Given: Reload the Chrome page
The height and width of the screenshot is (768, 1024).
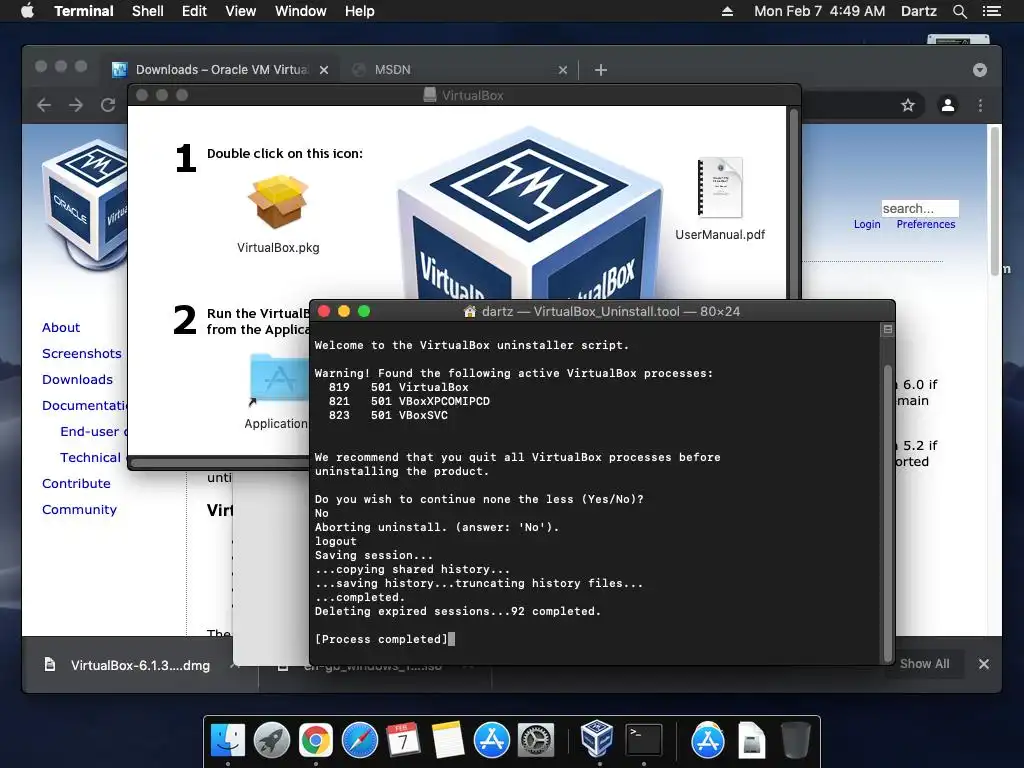Looking at the screenshot, I should coord(108,105).
